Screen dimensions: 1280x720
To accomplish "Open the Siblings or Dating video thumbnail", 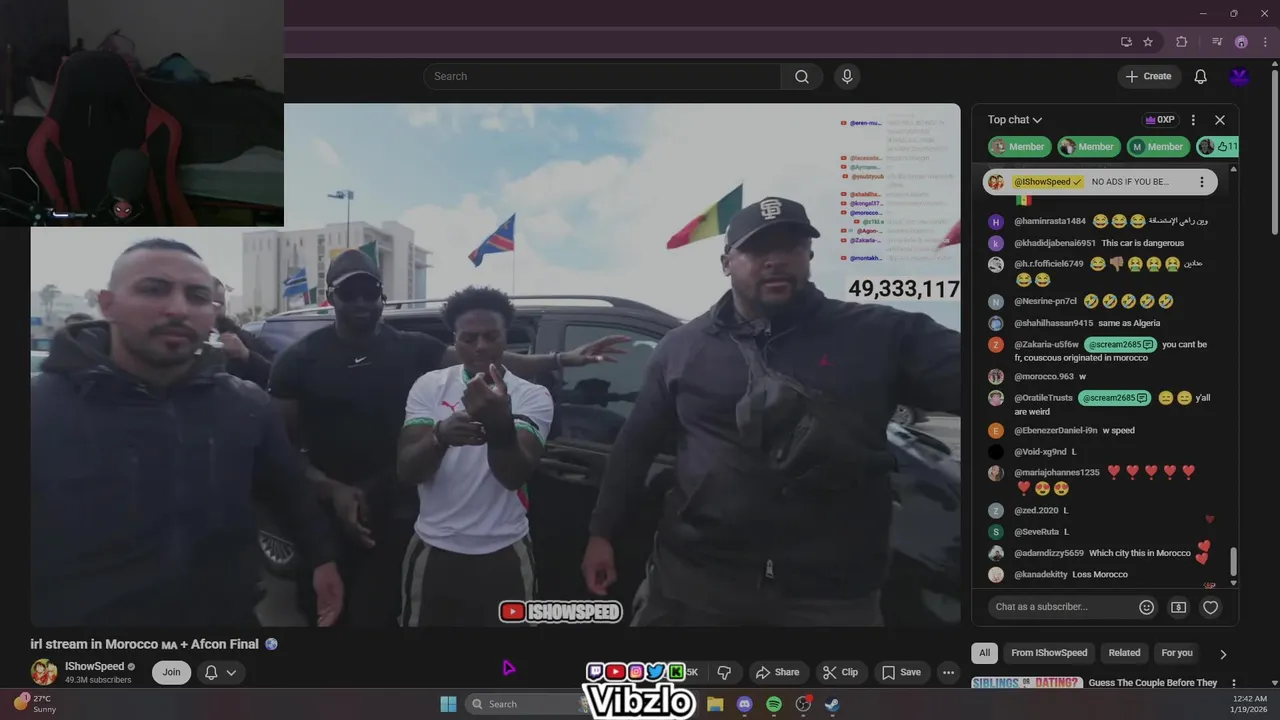I will pos(1026,683).
